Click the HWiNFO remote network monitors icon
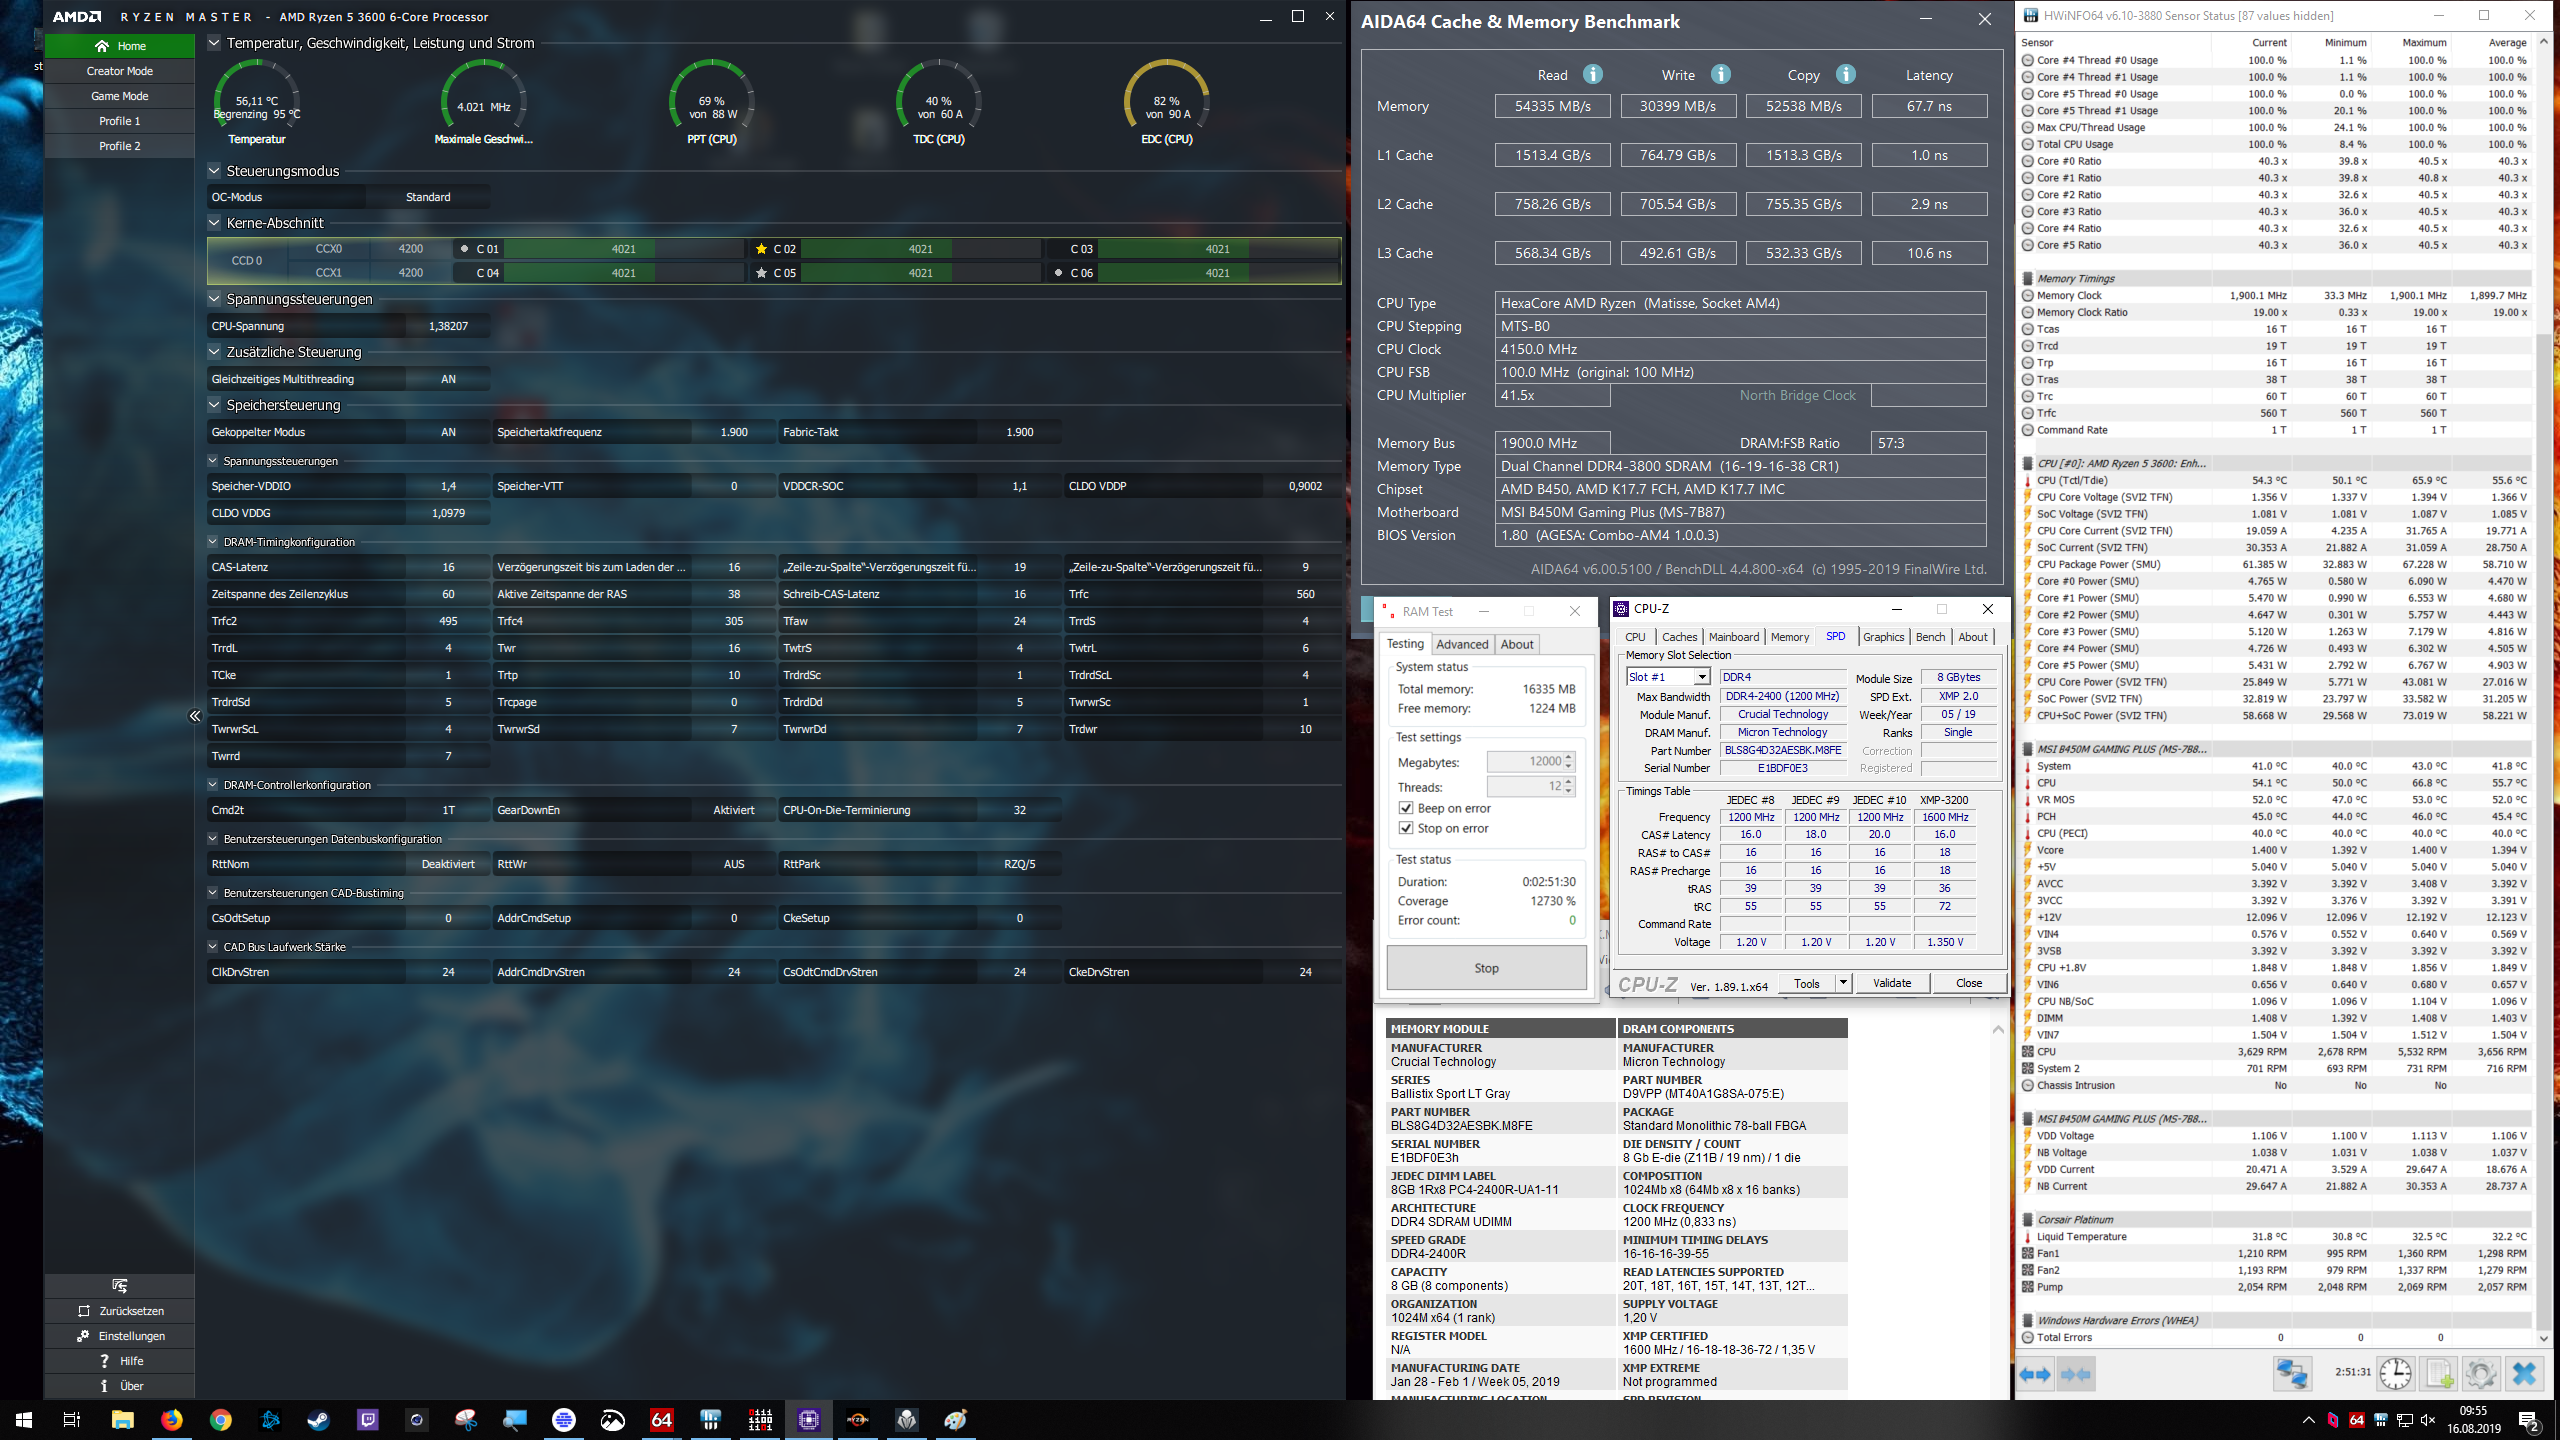This screenshot has width=2560, height=1440. point(2292,1374)
